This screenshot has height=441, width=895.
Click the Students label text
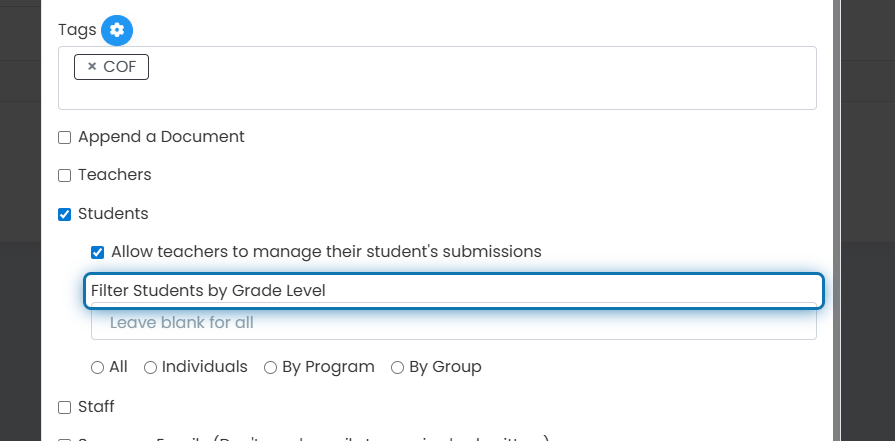[x=113, y=213]
